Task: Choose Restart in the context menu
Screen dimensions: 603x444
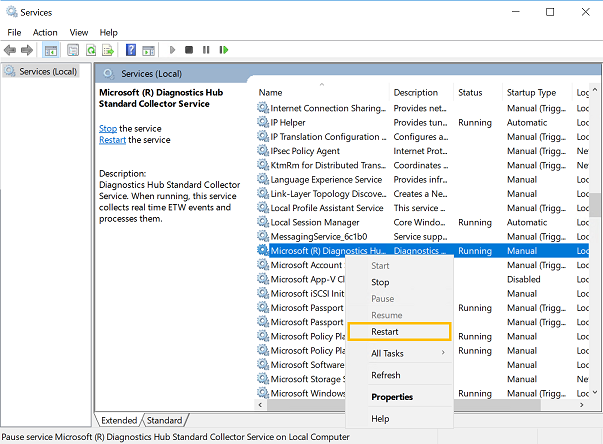Action: click(385, 331)
